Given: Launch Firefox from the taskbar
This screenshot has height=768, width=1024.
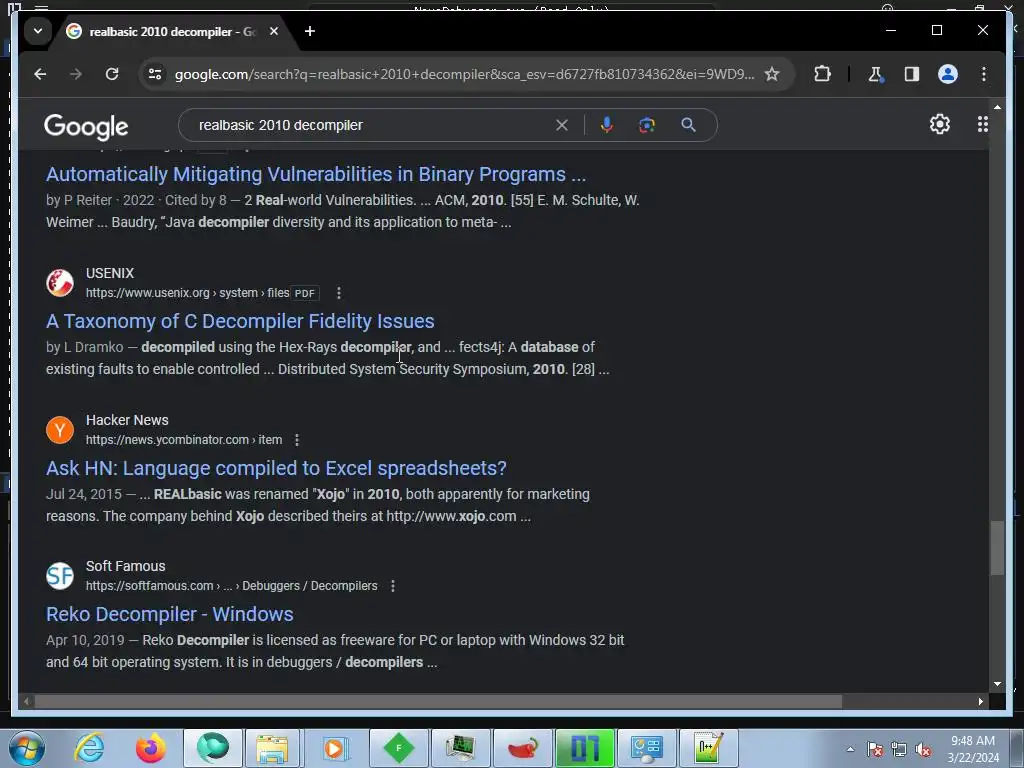Looking at the screenshot, I should coord(151,748).
